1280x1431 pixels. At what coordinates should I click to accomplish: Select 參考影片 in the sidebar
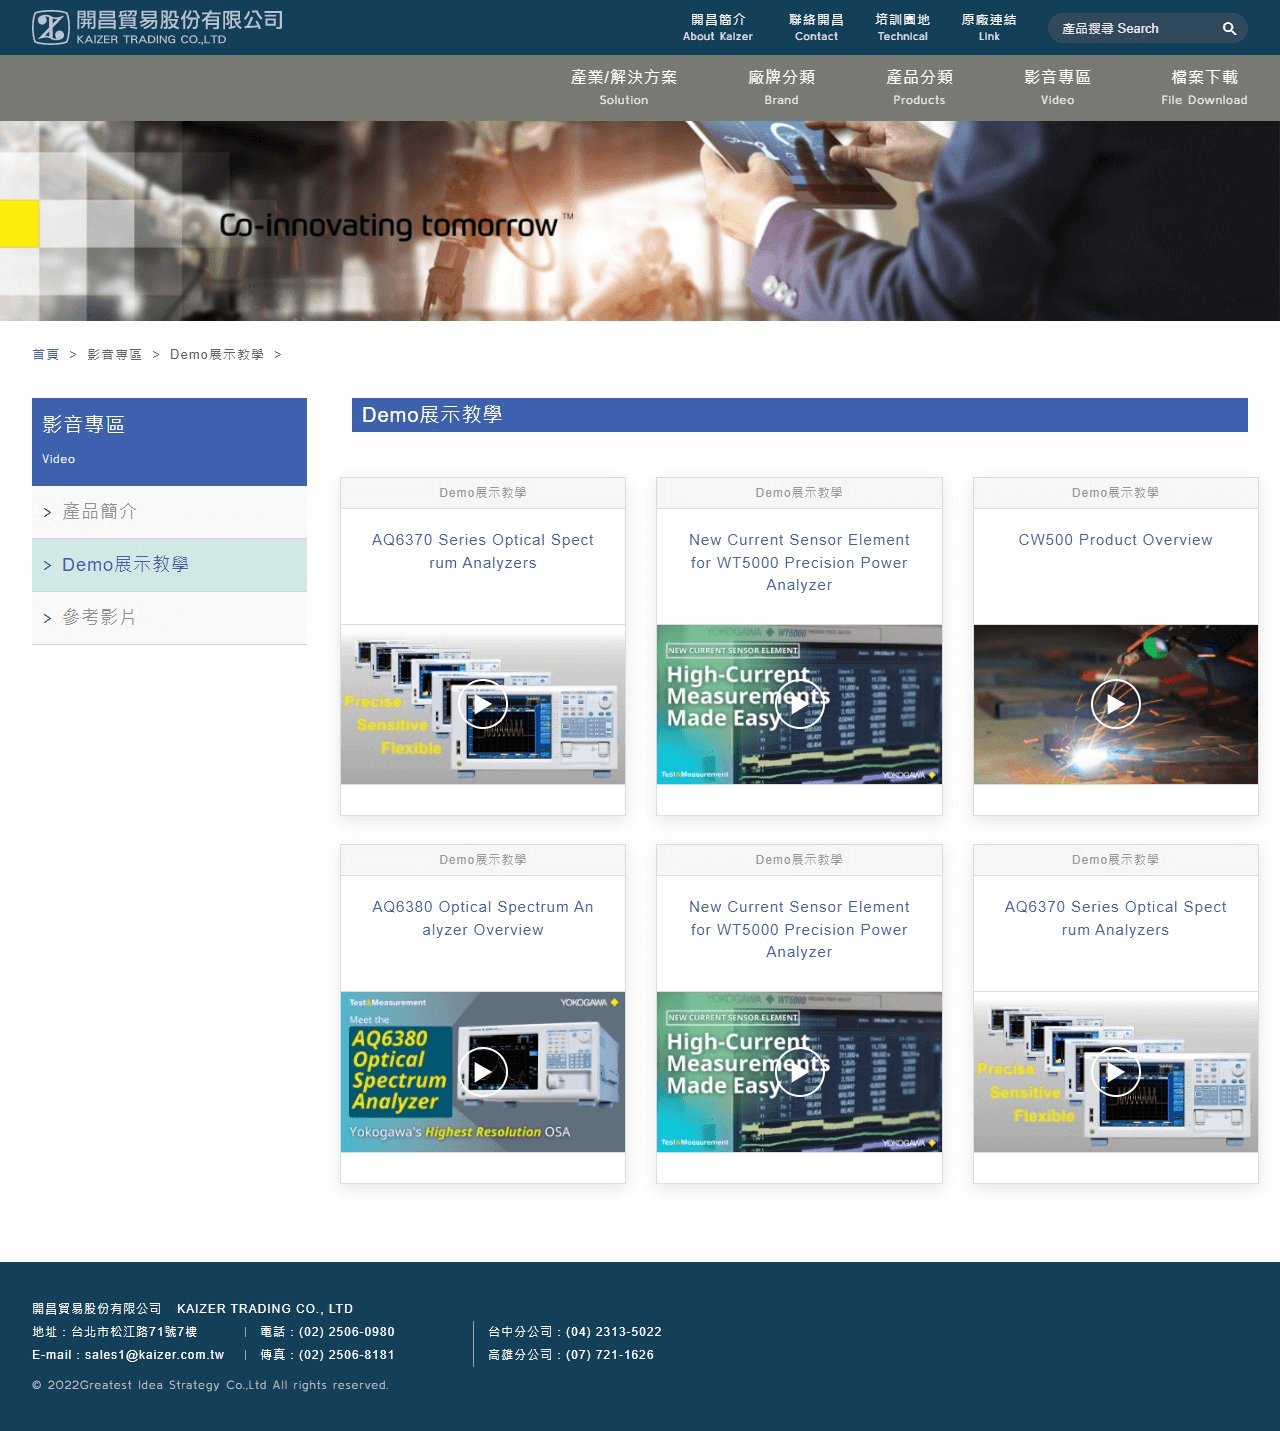point(169,618)
